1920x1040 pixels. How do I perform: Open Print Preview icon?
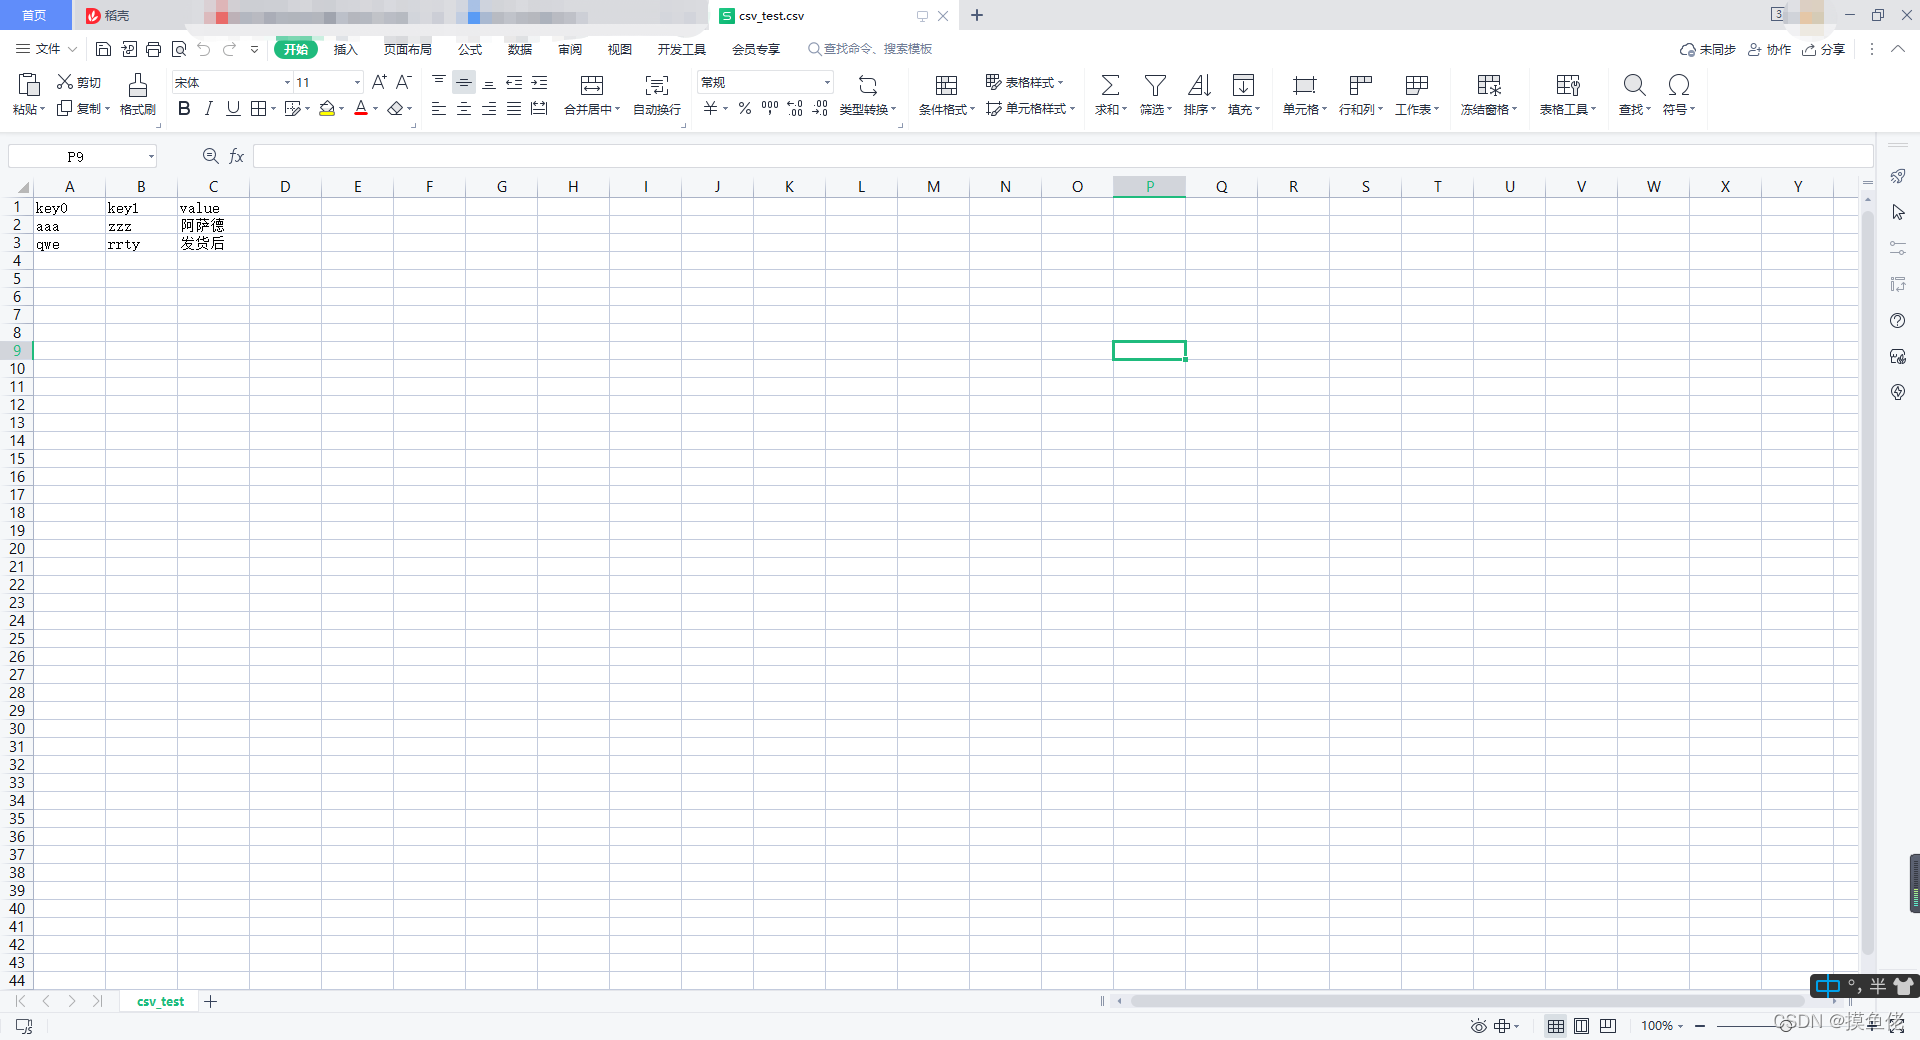click(179, 49)
